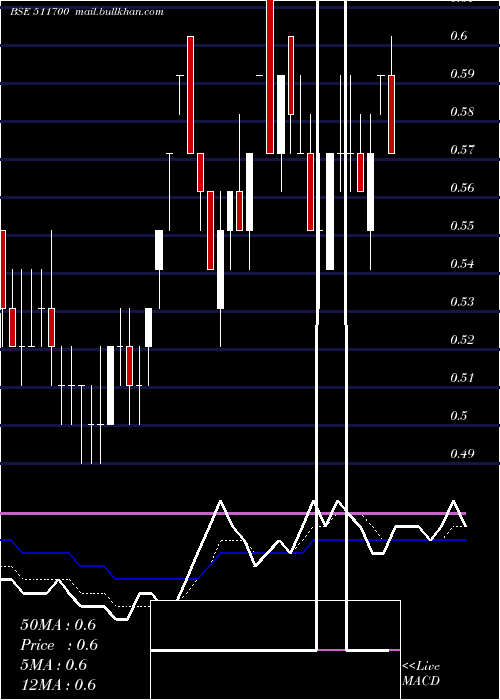
Task: Select the 0.55 price axis label
Action: tap(462, 225)
